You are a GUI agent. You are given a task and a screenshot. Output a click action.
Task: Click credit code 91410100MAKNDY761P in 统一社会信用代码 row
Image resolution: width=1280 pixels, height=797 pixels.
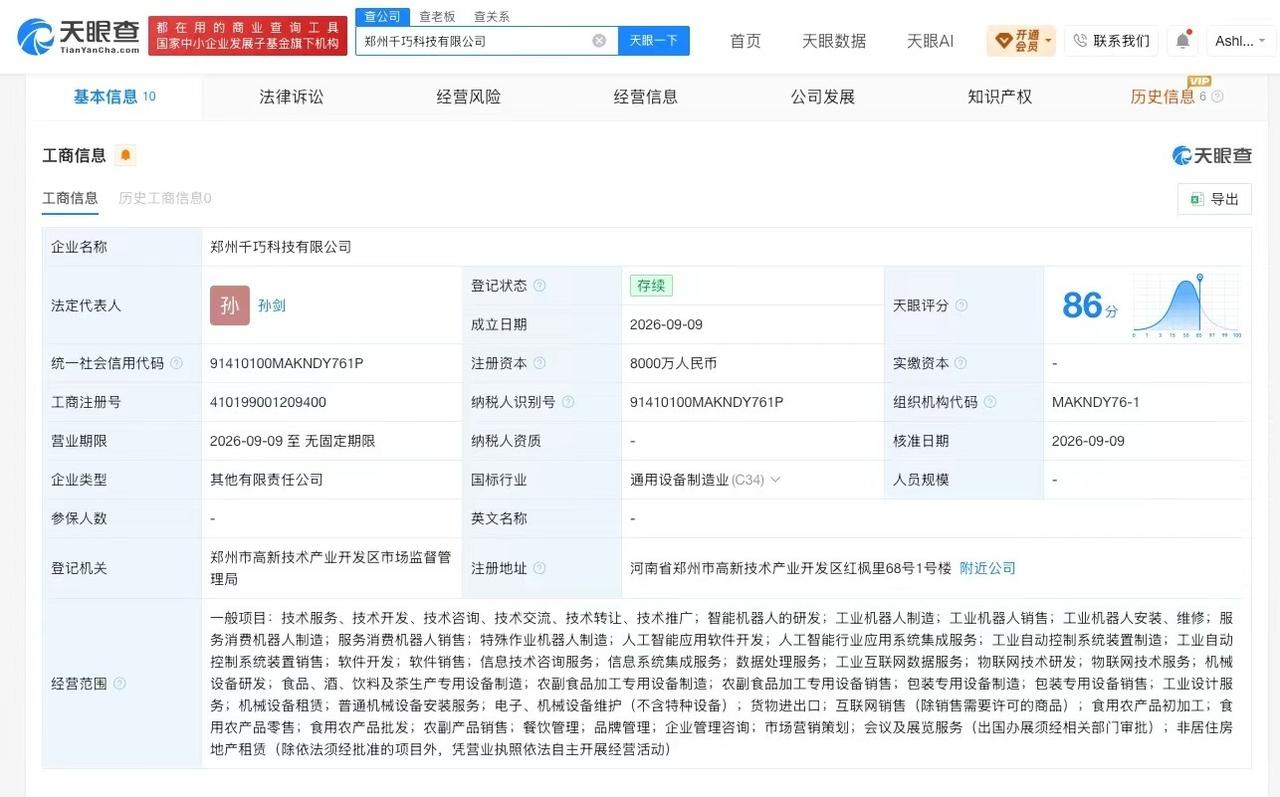pos(287,363)
